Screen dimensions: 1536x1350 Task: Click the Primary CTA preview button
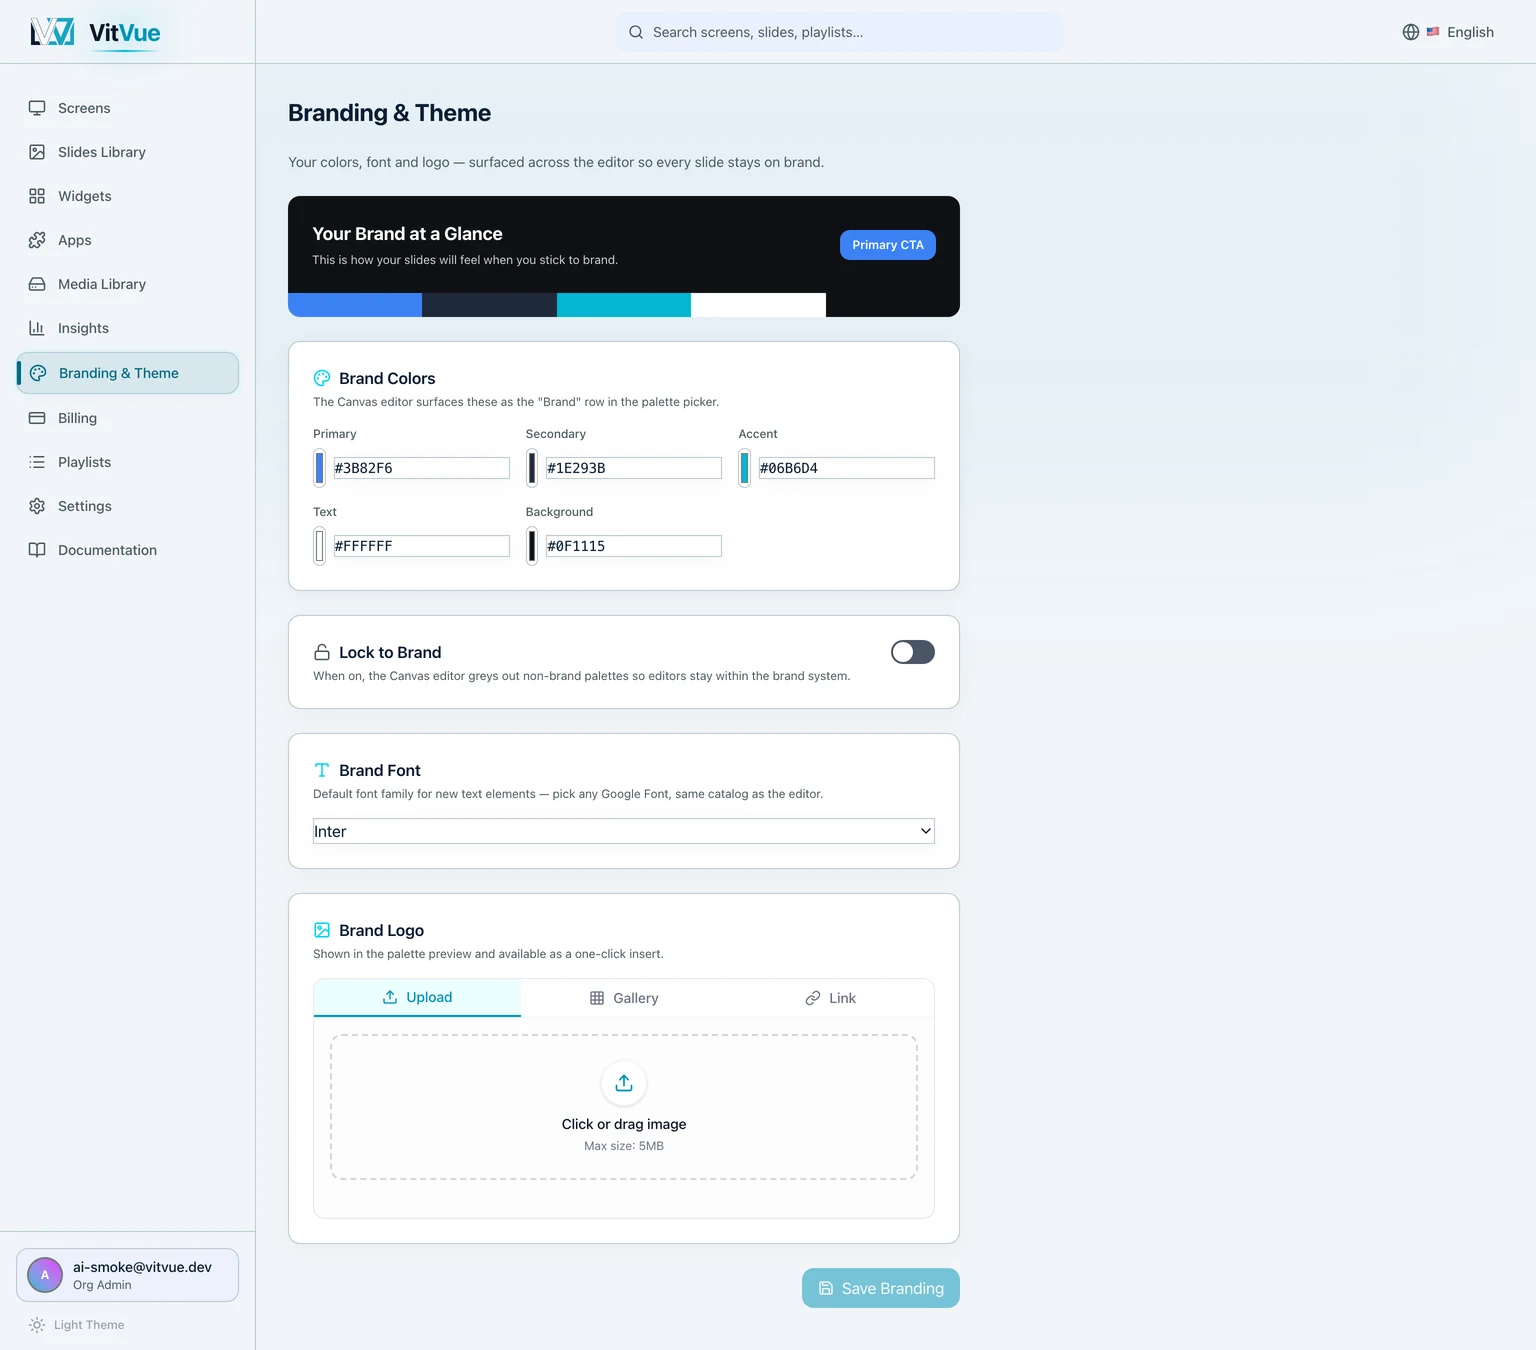click(888, 245)
